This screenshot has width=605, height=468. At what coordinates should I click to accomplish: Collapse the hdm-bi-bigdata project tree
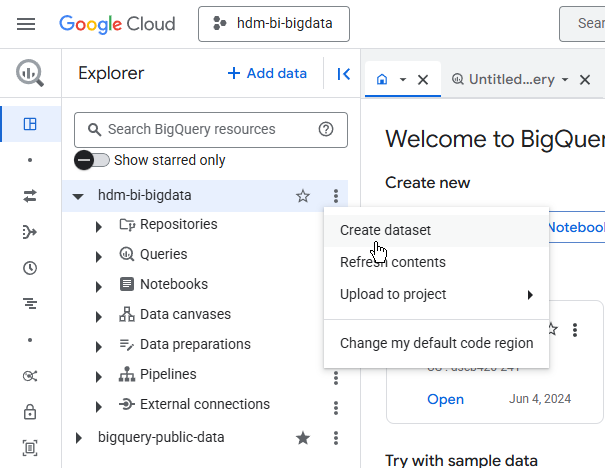click(x=78, y=196)
